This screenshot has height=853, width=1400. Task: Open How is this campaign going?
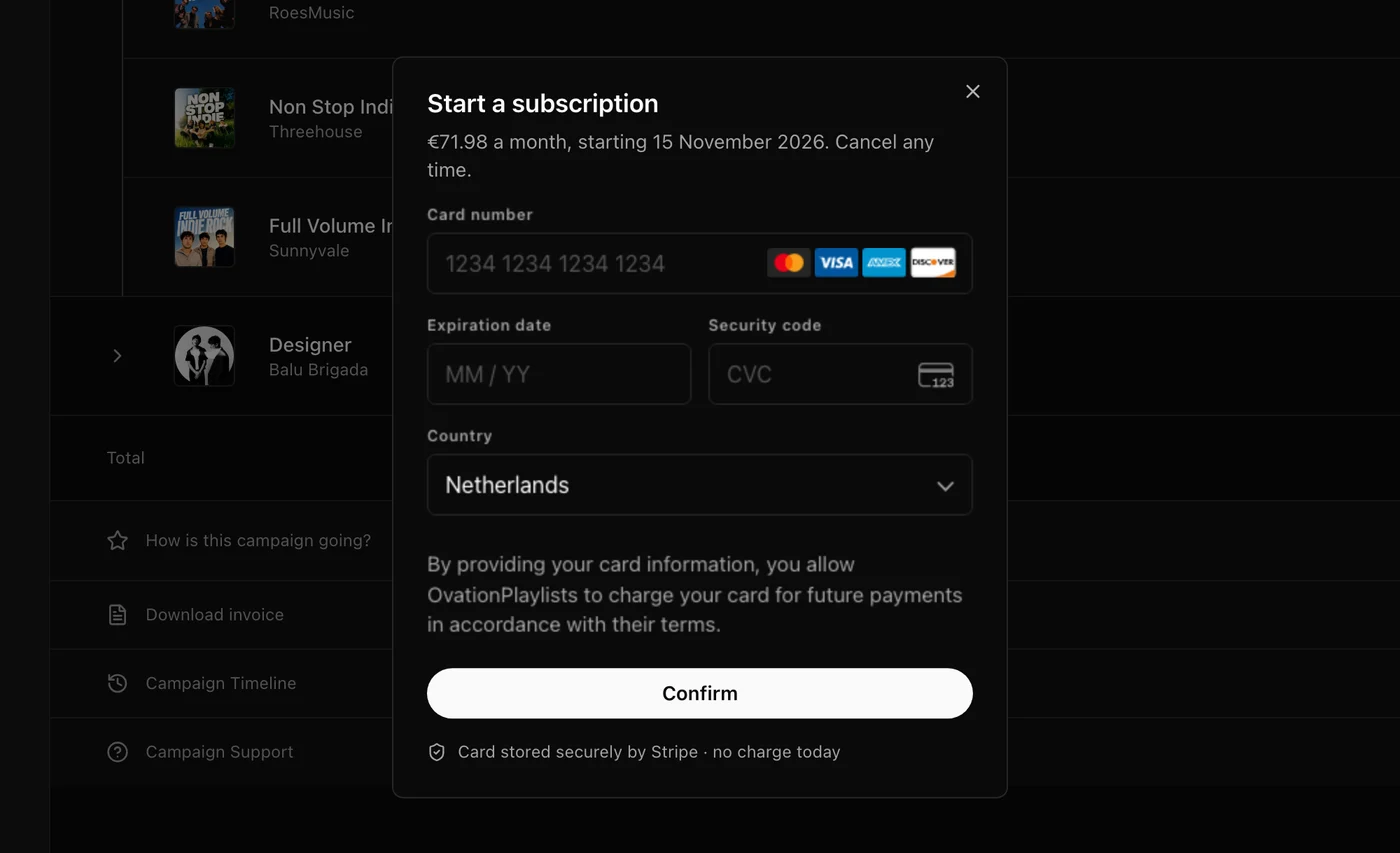258,540
